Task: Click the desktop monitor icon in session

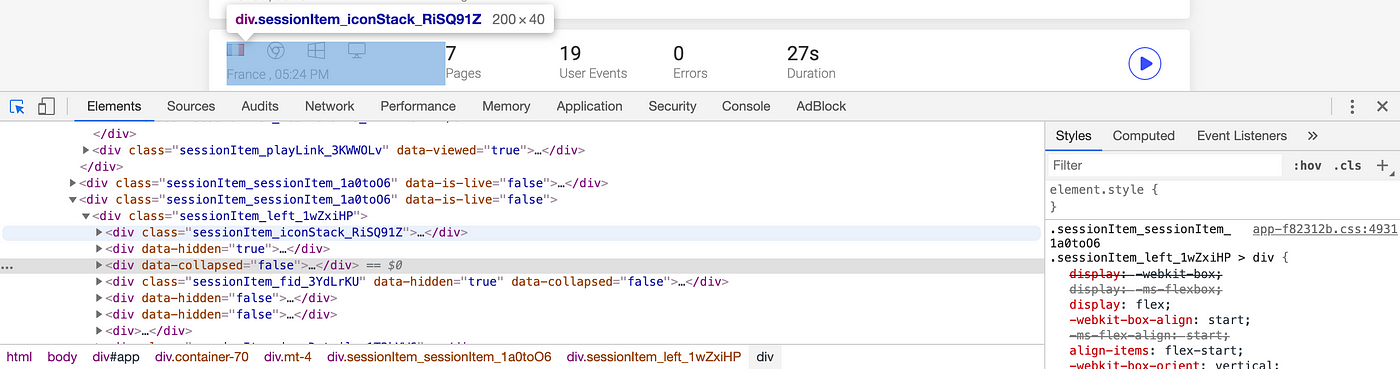Action: (356, 51)
